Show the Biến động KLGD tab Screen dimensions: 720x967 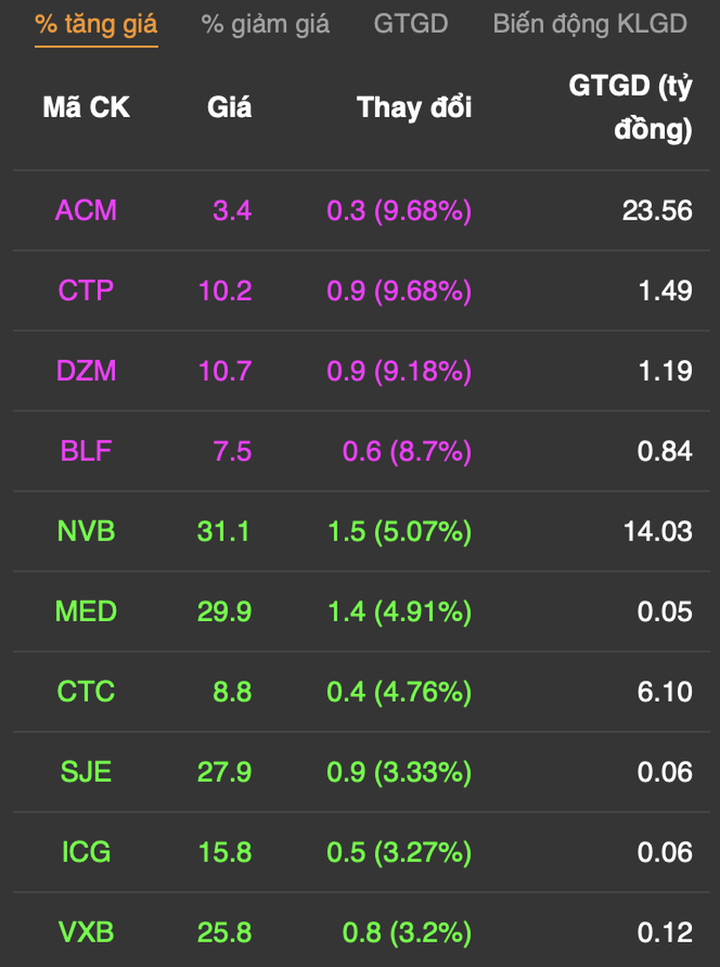(x=589, y=24)
